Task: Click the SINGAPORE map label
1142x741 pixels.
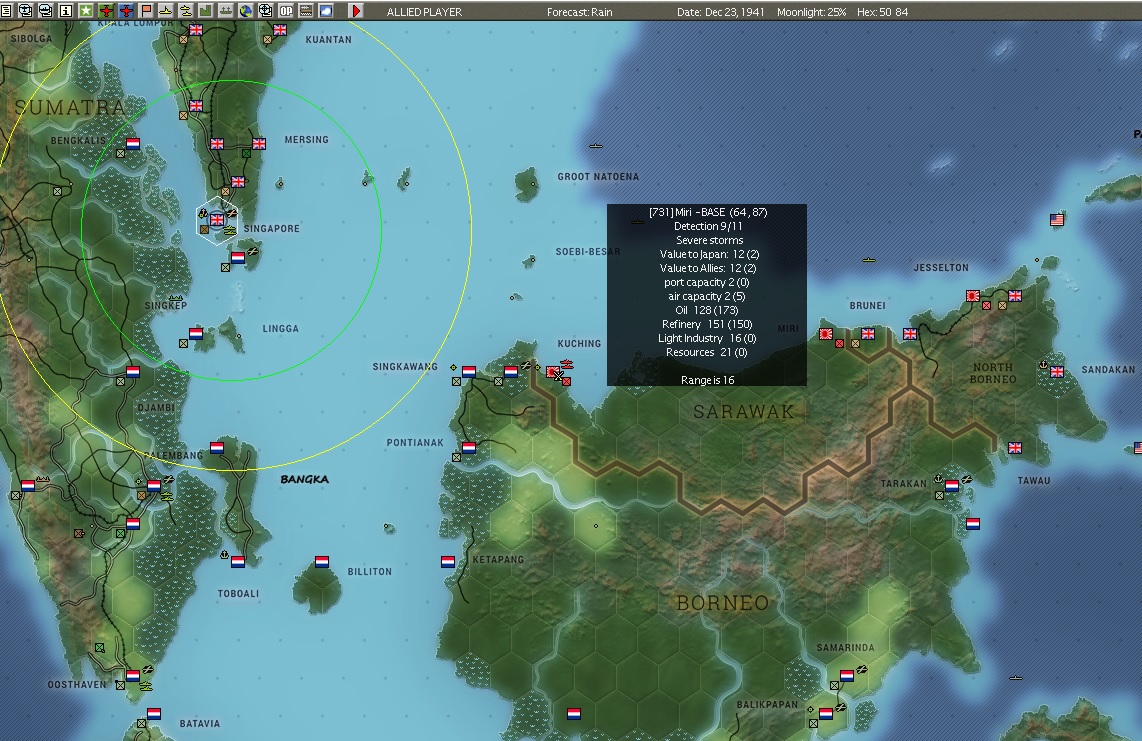Action: click(x=272, y=228)
